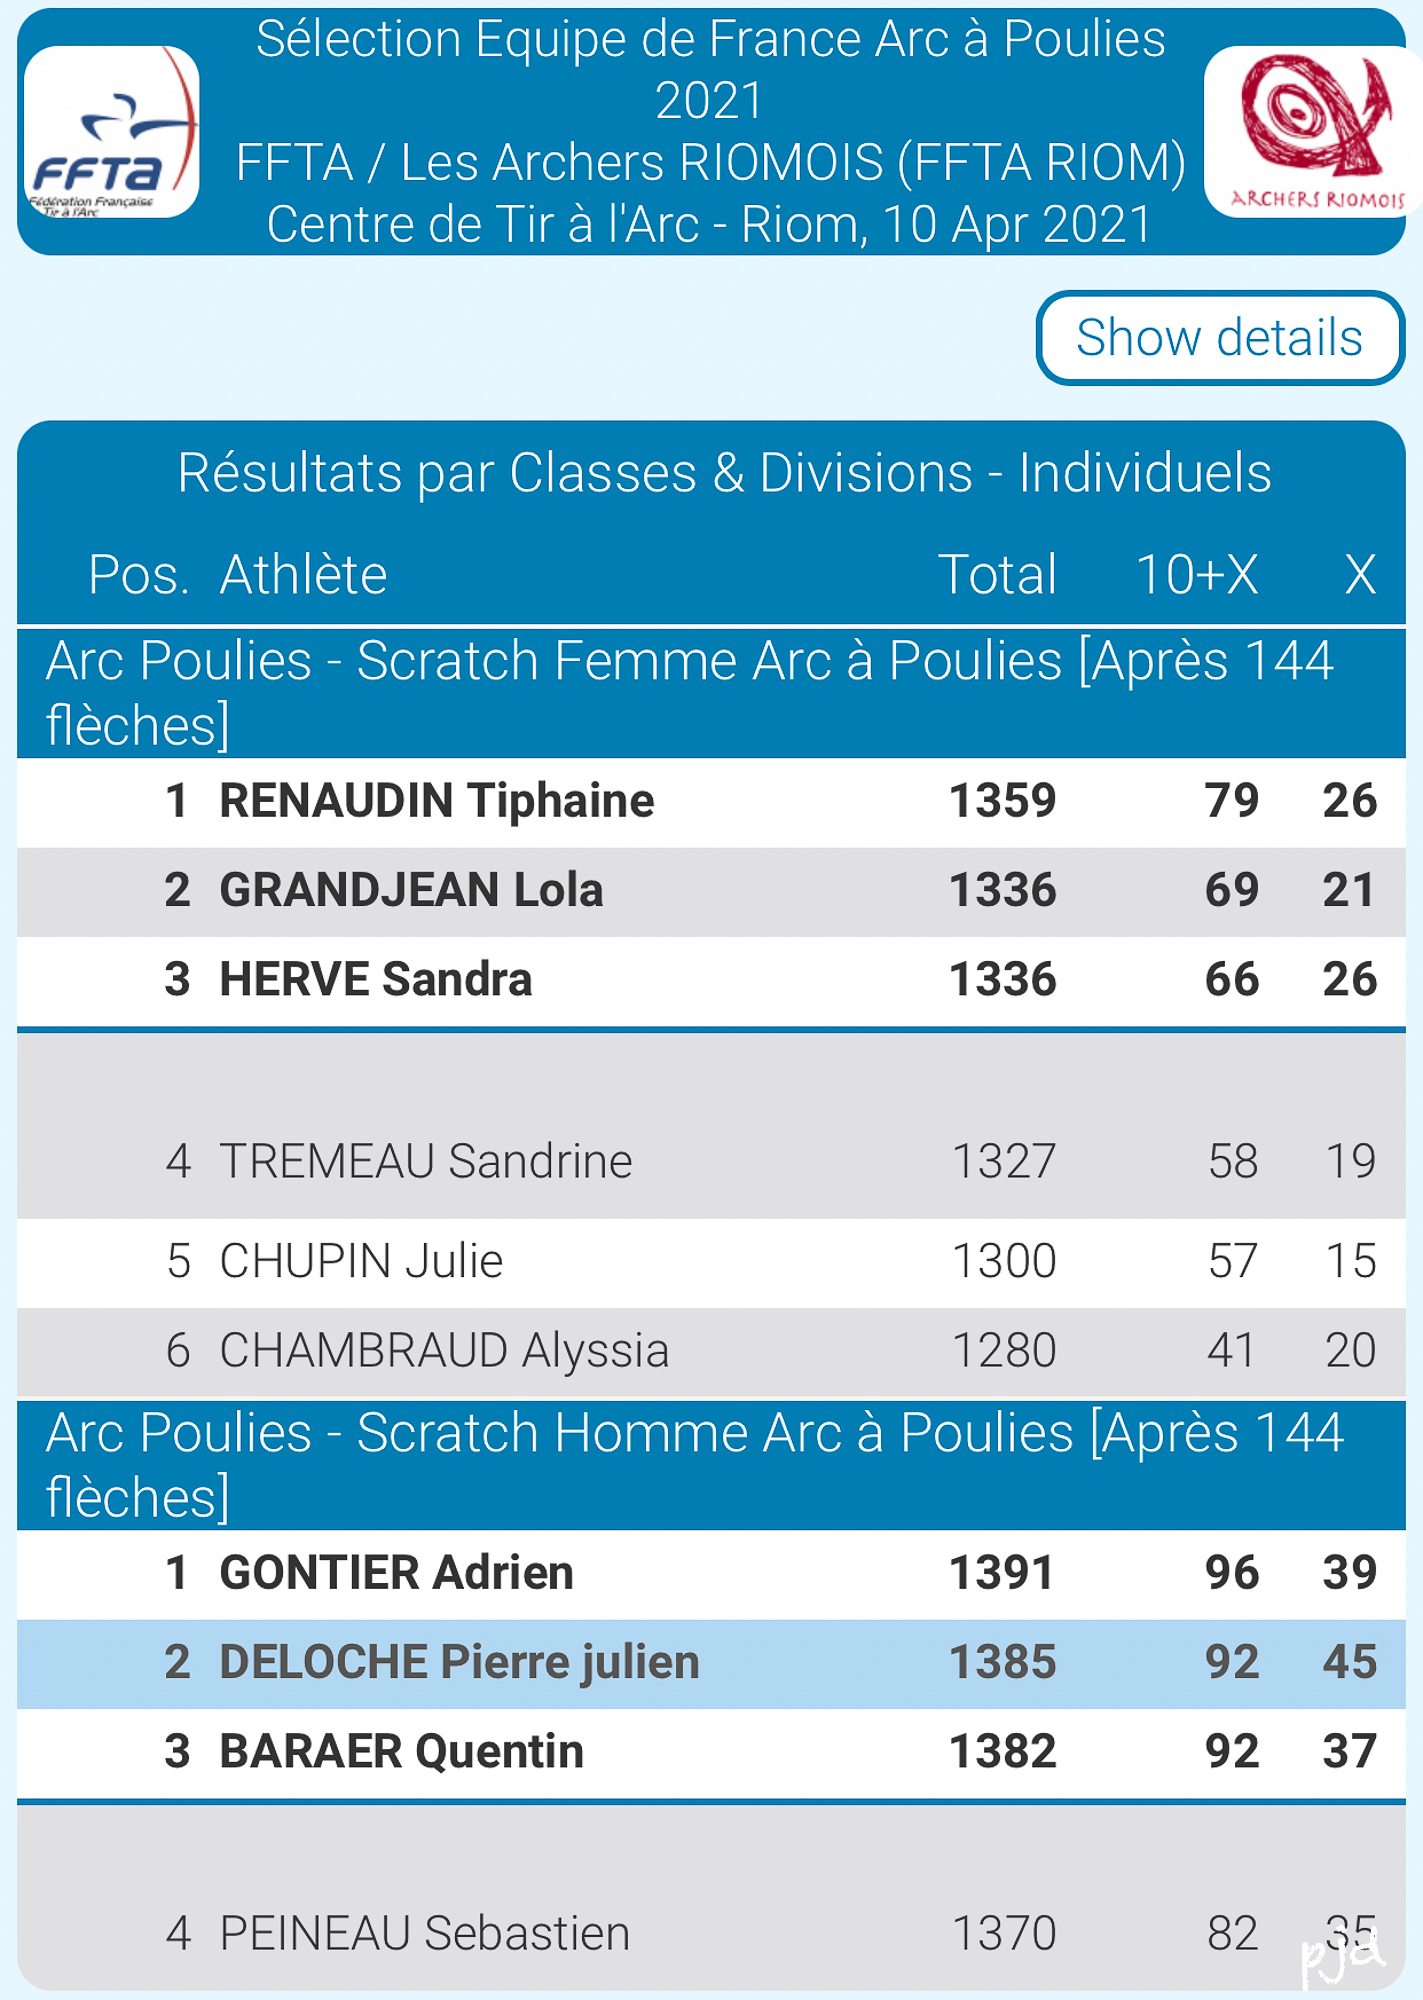Click the FFTA federation logo
This screenshot has width=1423, height=2000.
[112, 131]
